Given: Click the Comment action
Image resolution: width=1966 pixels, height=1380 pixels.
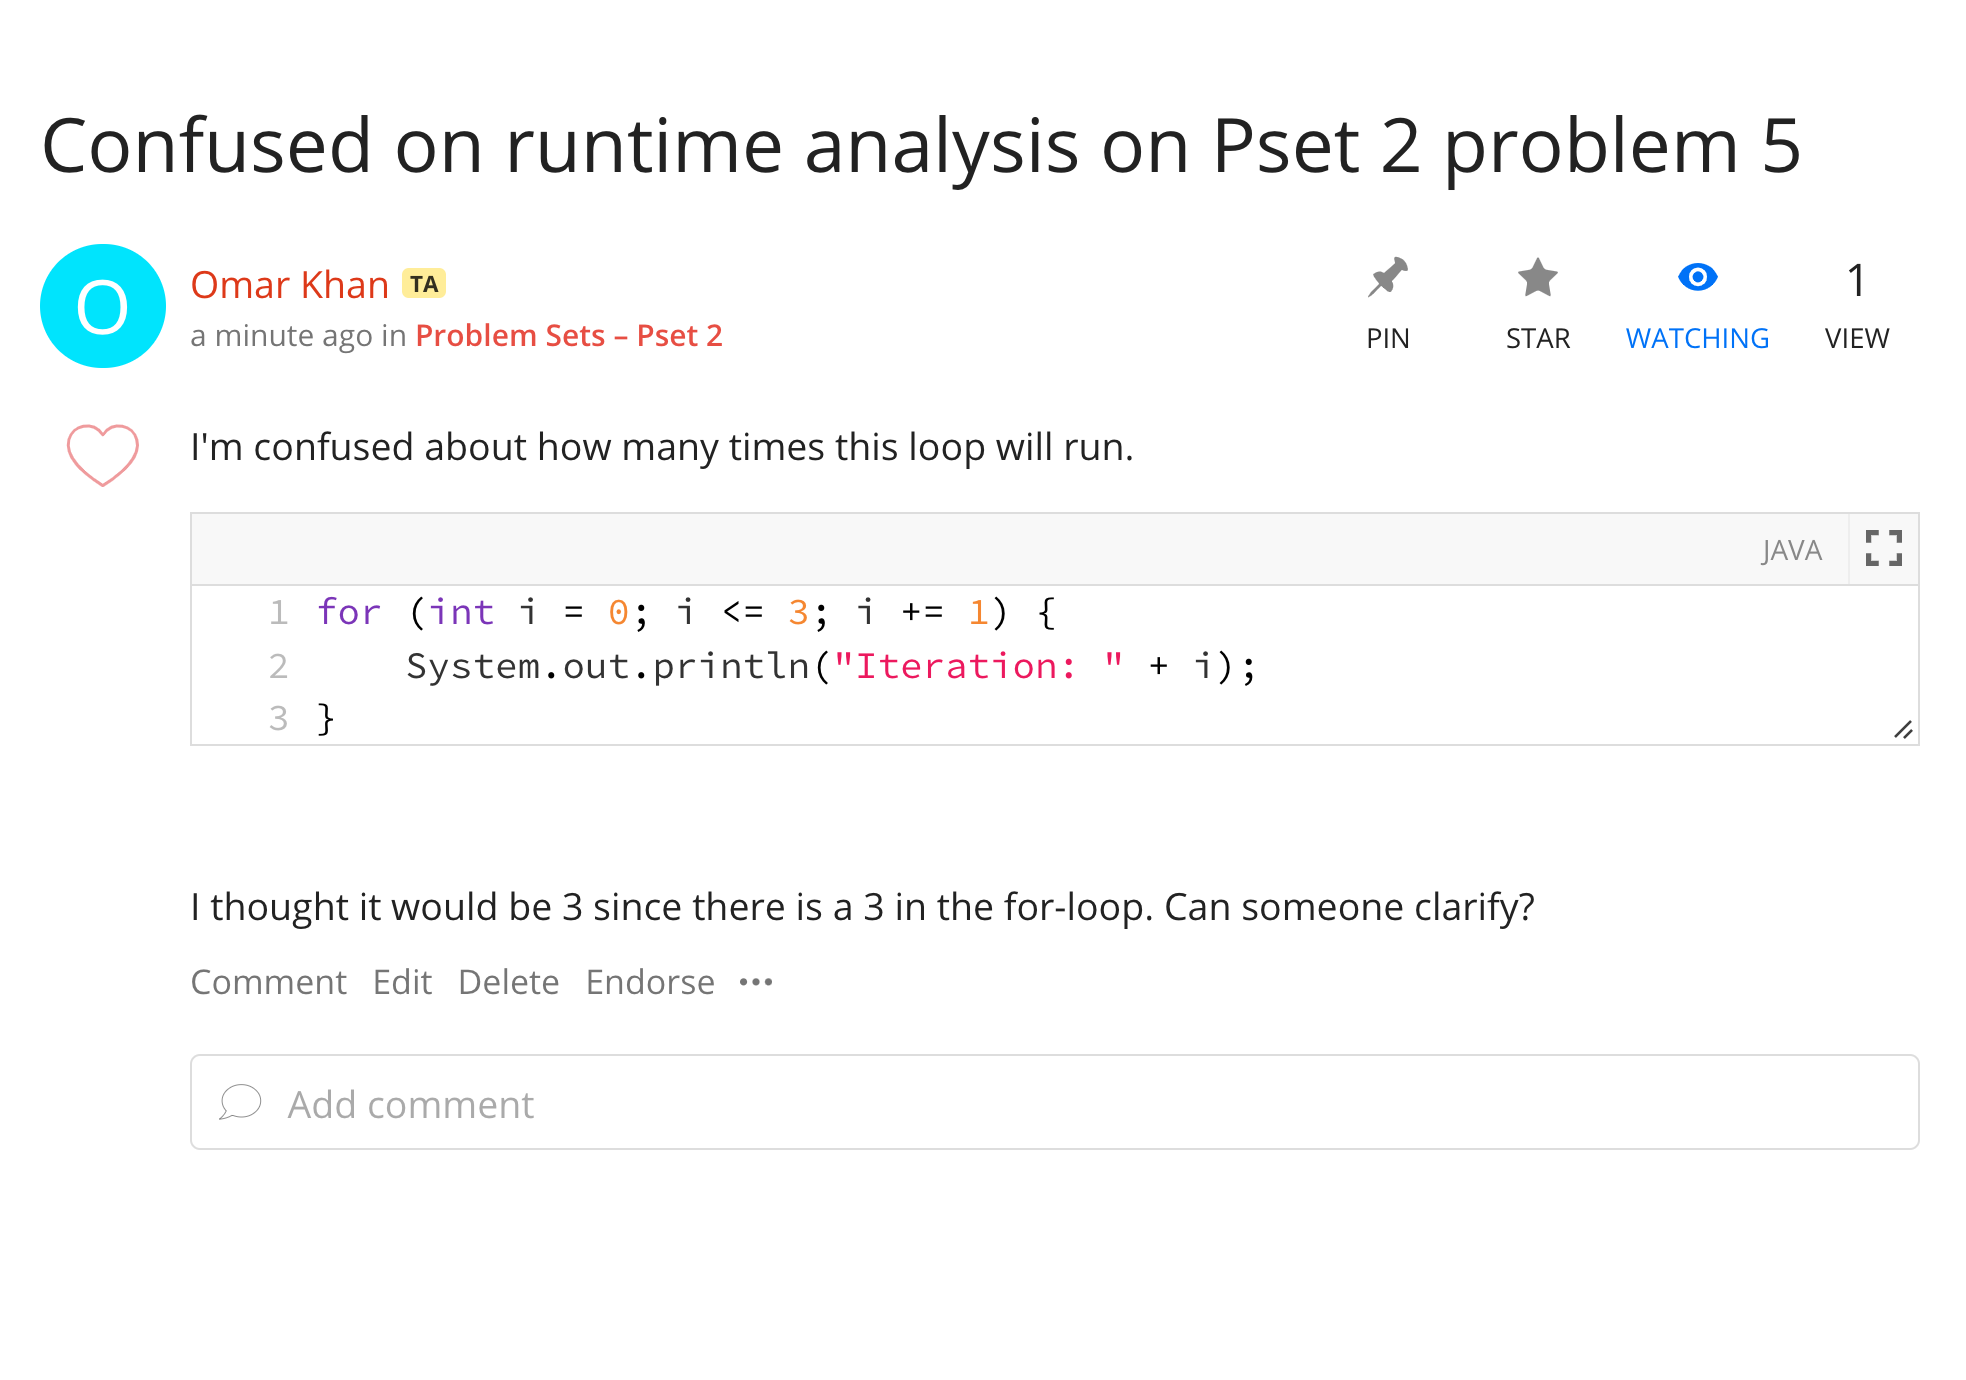Looking at the screenshot, I should [268, 982].
